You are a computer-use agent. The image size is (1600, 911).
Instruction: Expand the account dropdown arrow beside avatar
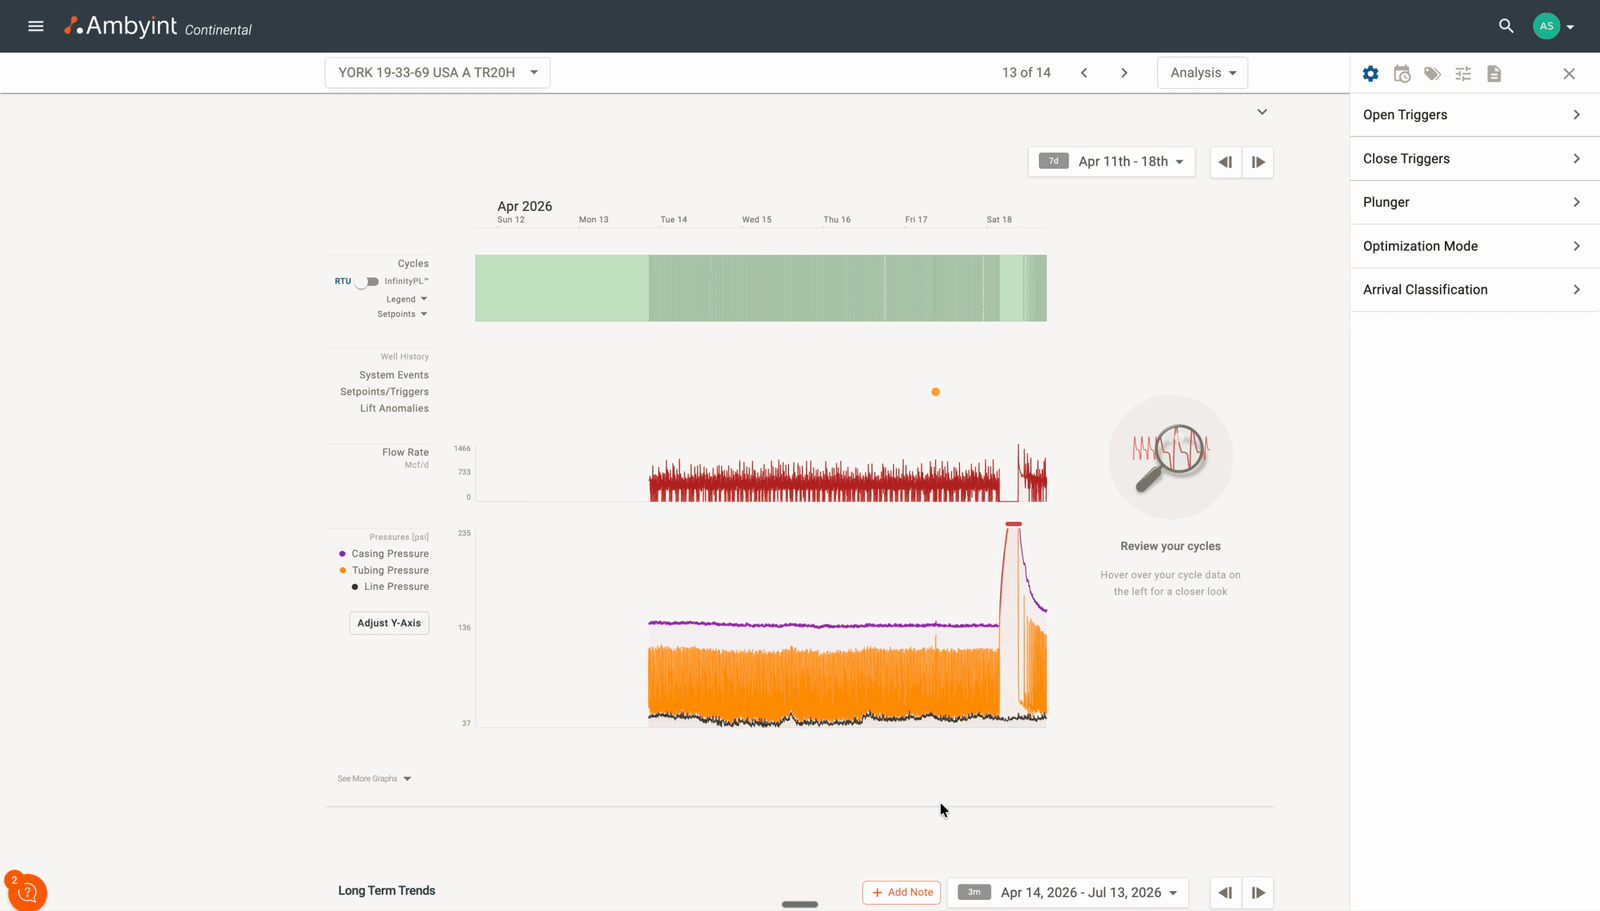[1571, 27]
